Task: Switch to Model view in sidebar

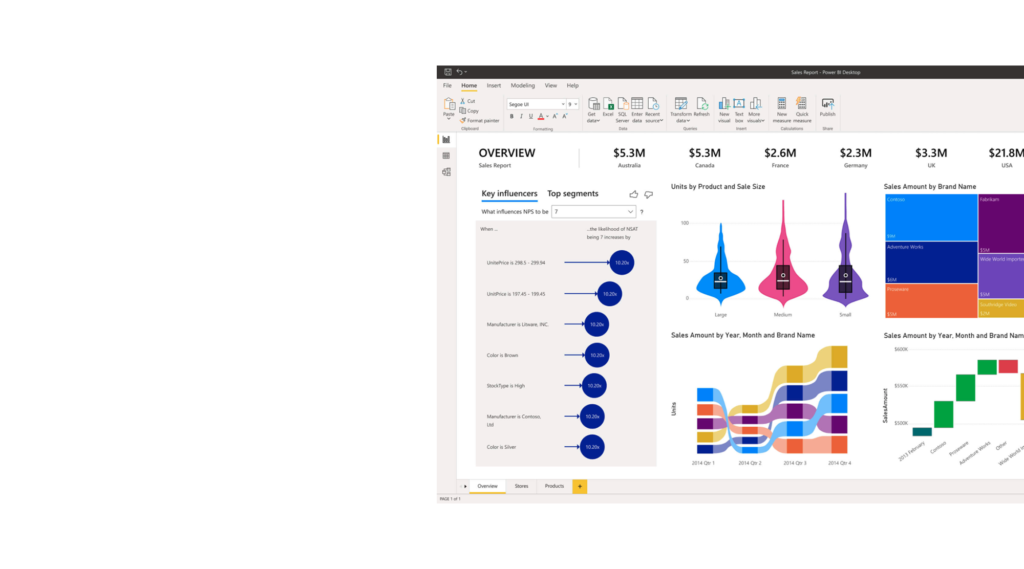Action: pyautogui.click(x=446, y=172)
